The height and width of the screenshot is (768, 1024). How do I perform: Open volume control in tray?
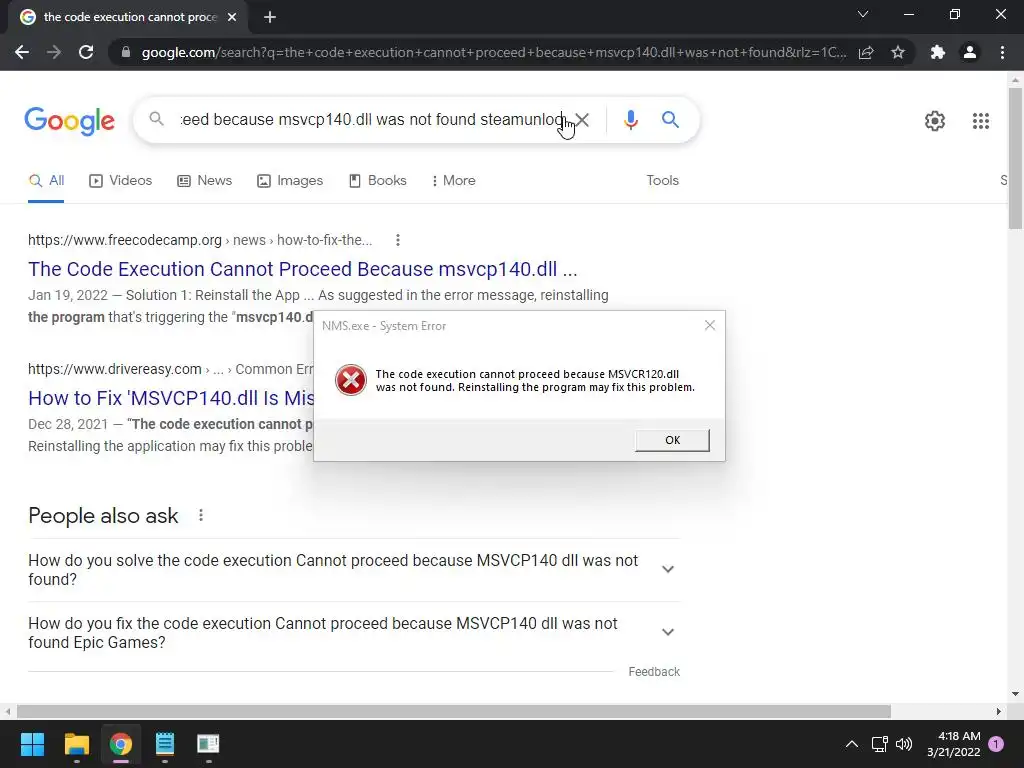pyautogui.click(x=904, y=744)
